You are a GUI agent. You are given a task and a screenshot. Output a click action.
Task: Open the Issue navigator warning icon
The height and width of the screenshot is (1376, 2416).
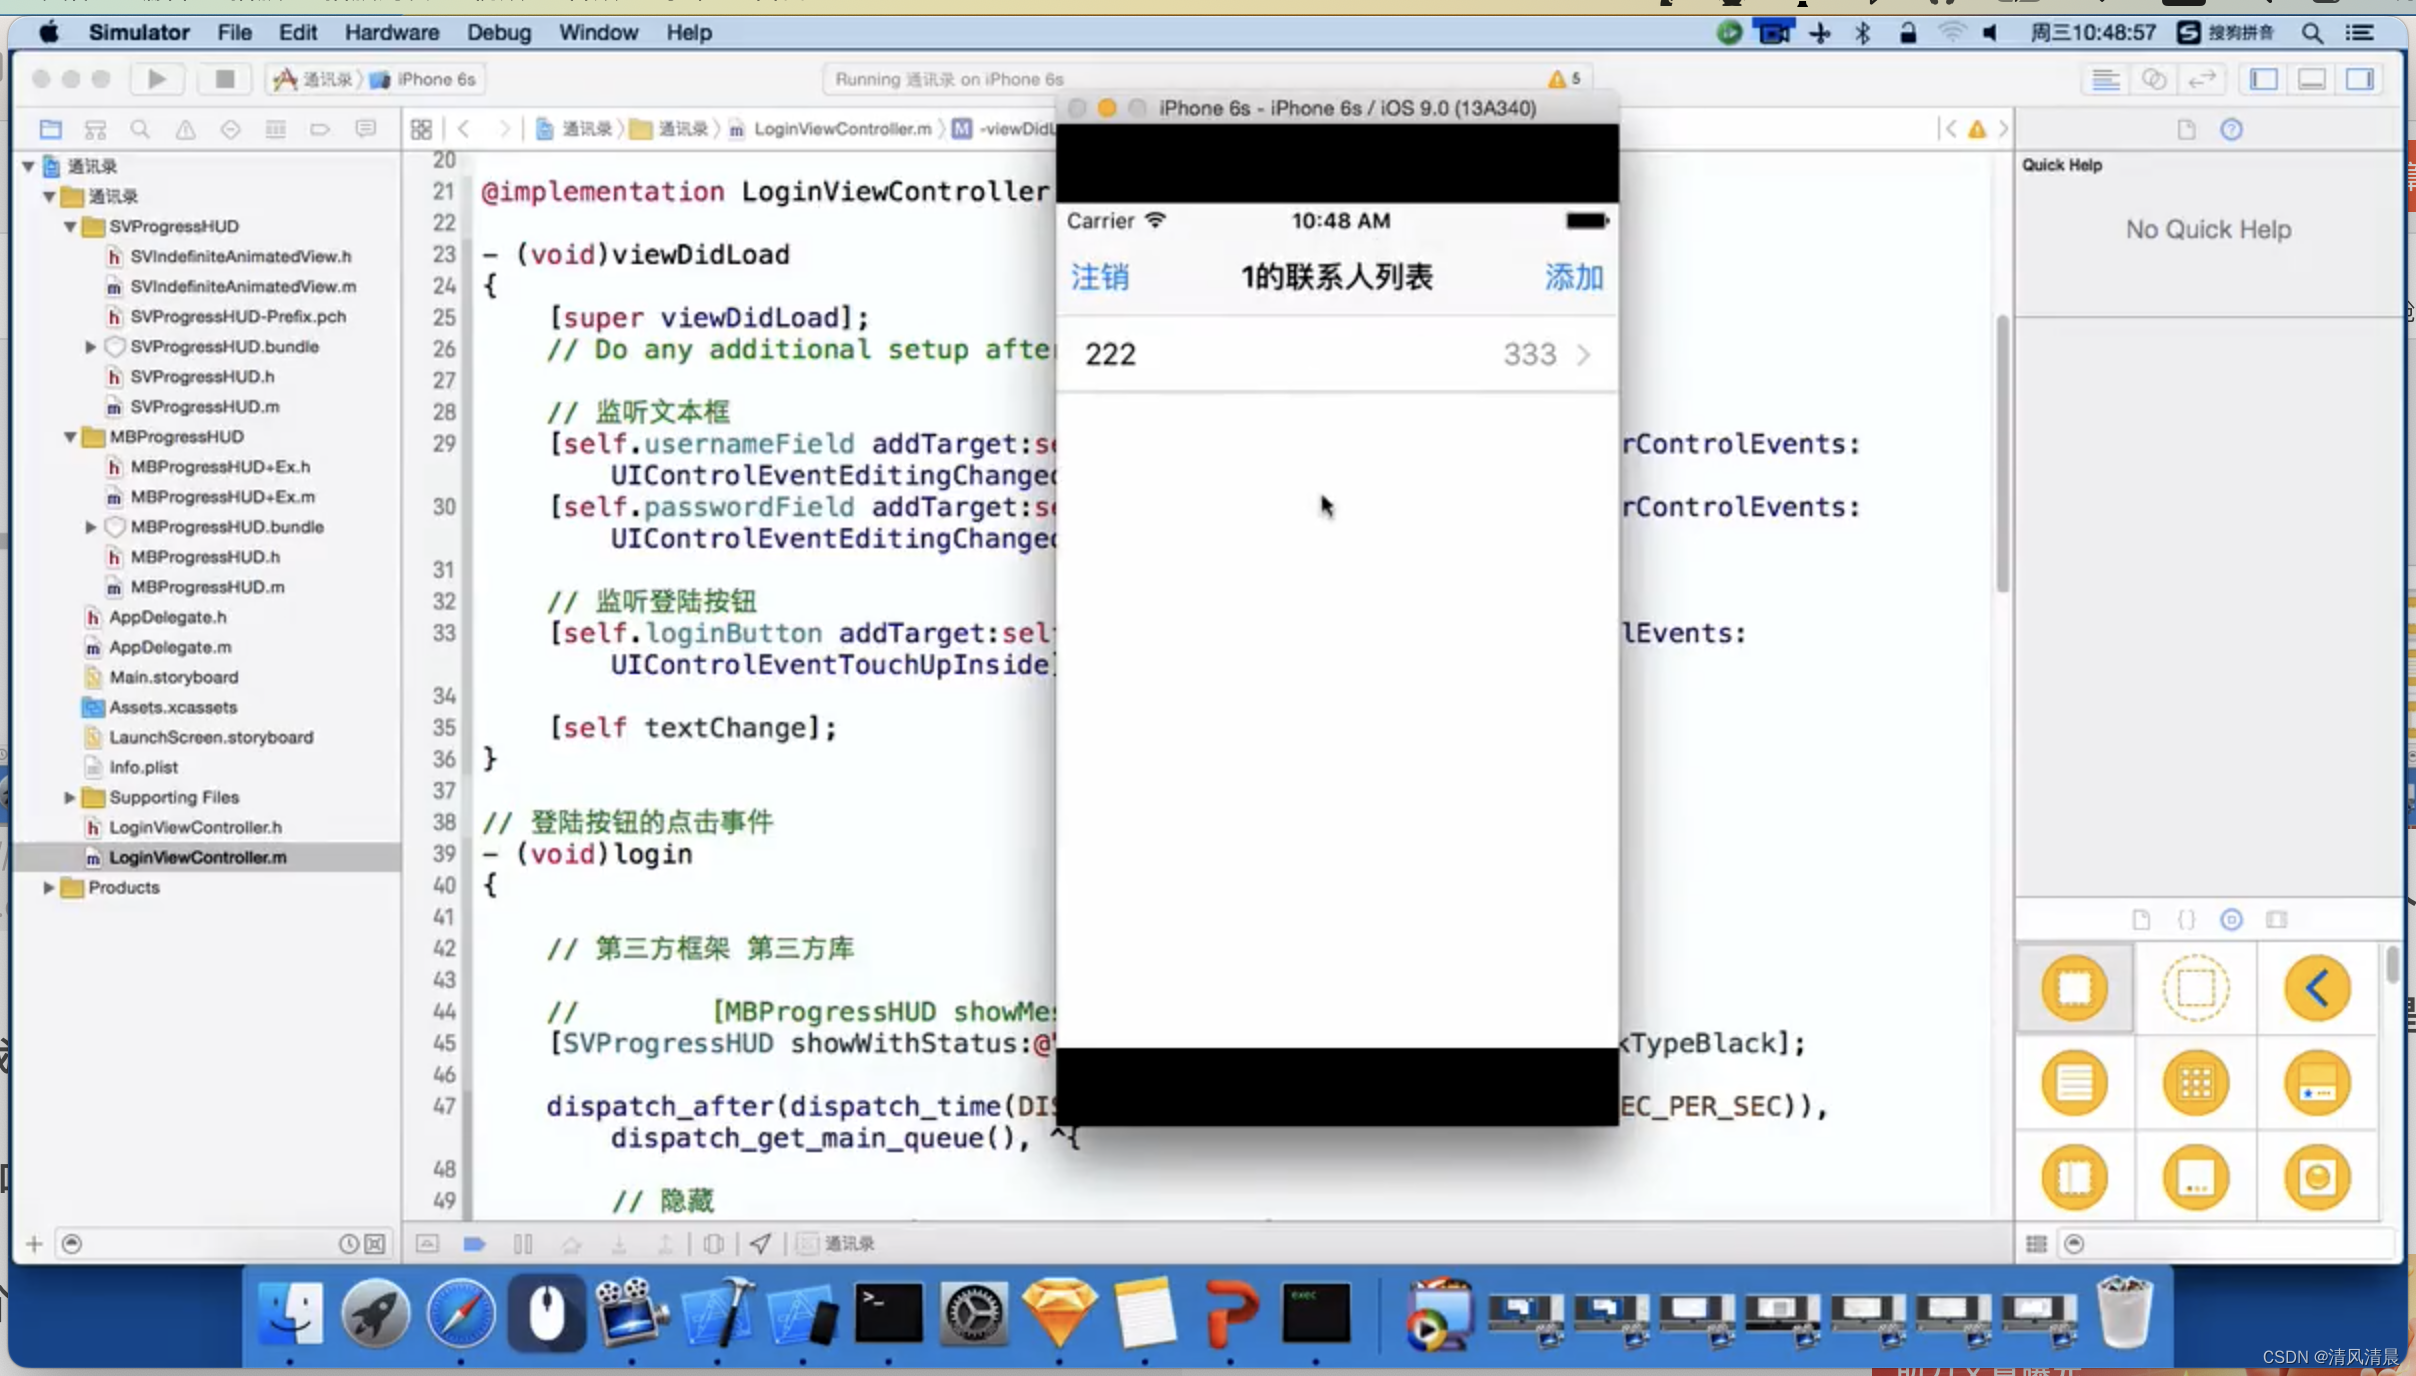185,129
